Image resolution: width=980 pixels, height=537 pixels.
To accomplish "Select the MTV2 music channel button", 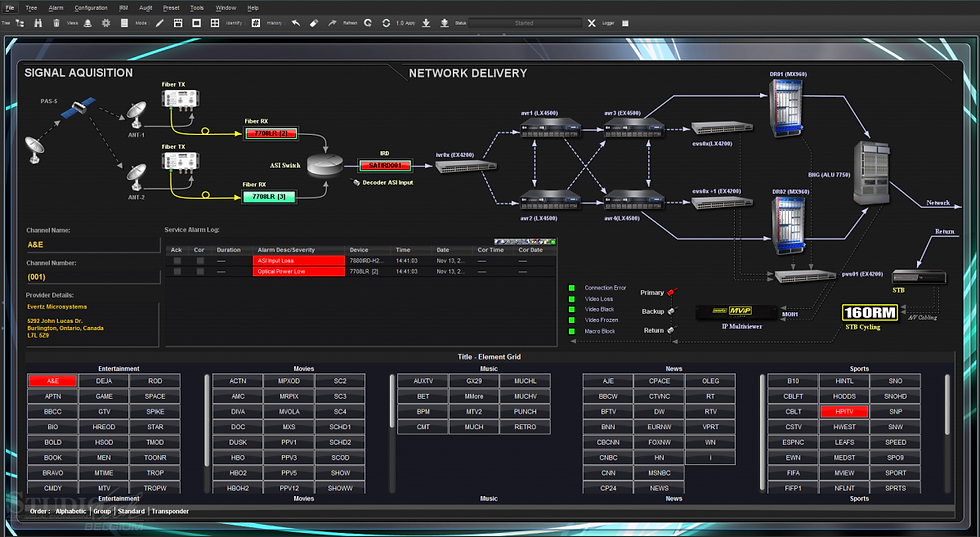I will point(474,411).
